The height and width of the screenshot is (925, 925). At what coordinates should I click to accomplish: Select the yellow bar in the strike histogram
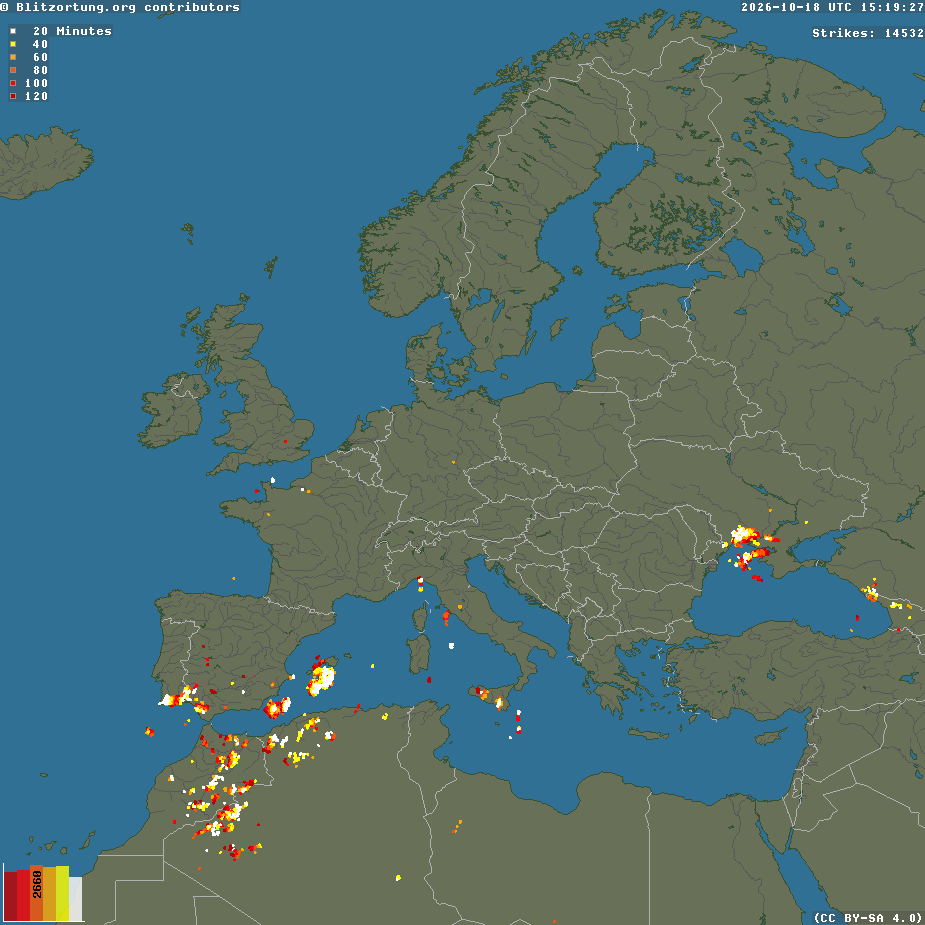[x=63, y=893]
